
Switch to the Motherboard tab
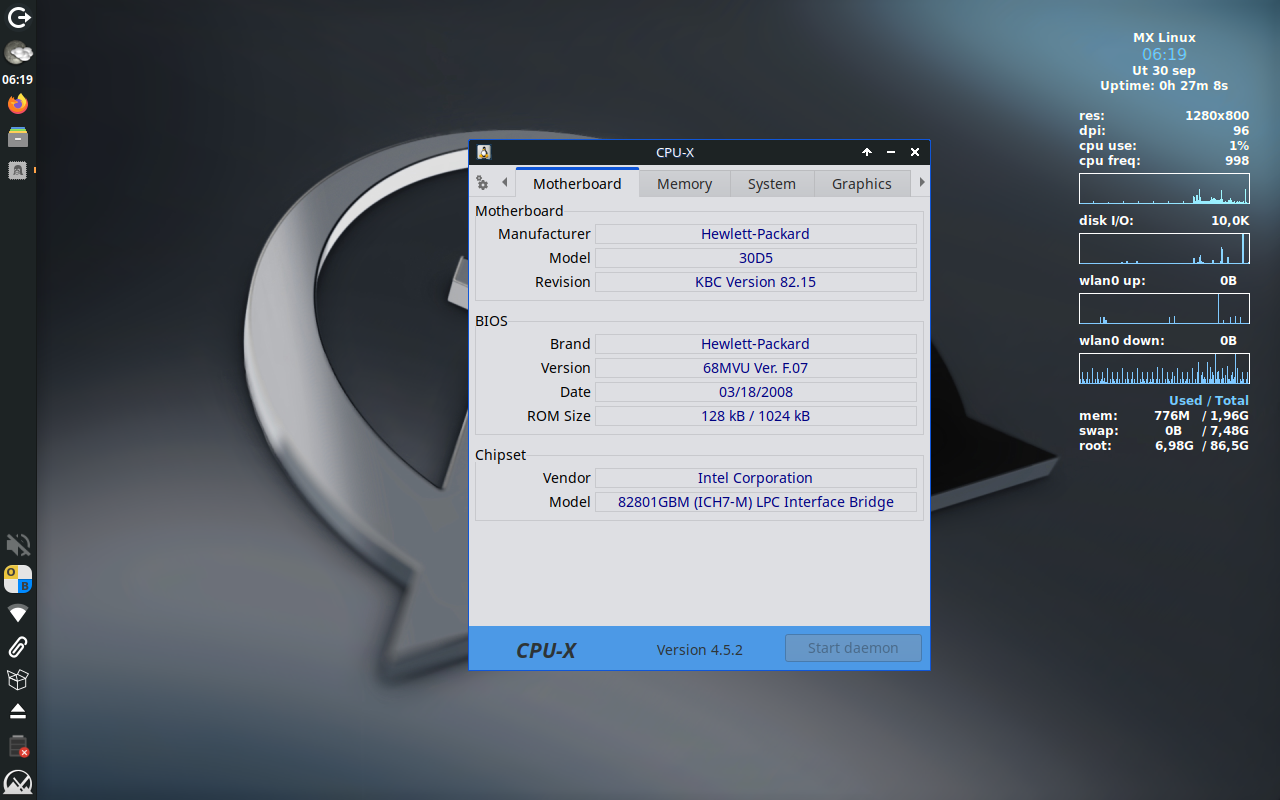tap(577, 183)
